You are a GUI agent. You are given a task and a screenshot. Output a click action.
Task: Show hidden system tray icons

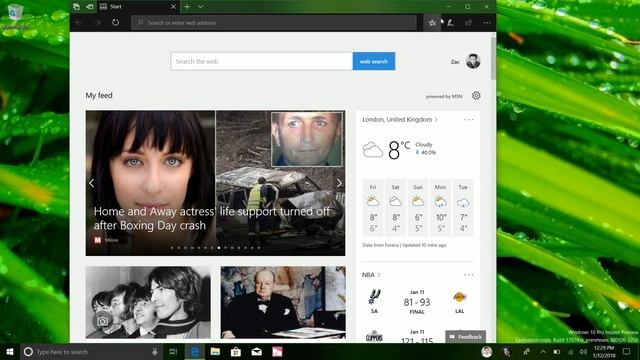[x=543, y=351]
